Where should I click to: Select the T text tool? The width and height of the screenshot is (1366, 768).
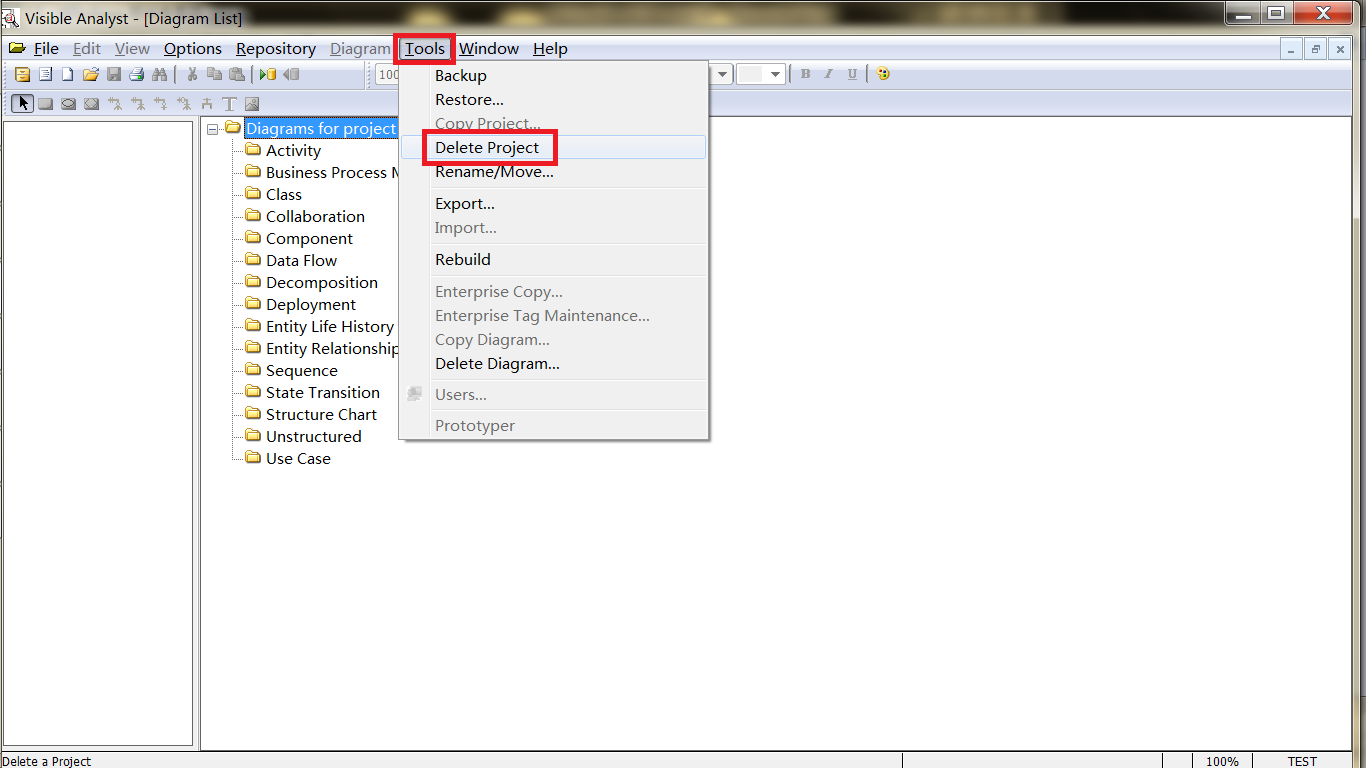point(229,103)
